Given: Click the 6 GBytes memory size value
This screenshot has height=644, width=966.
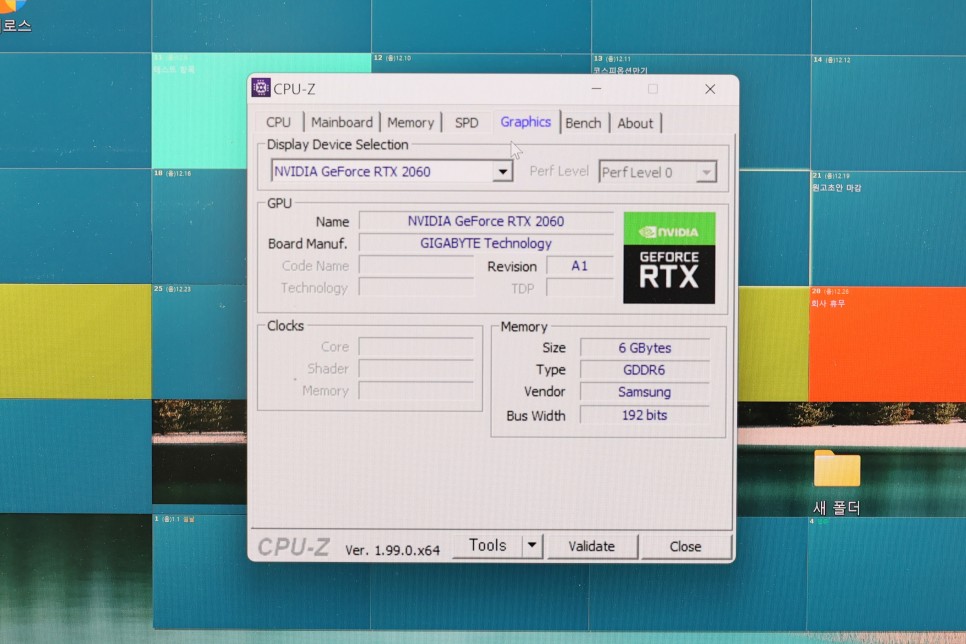Looking at the screenshot, I should pos(644,348).
